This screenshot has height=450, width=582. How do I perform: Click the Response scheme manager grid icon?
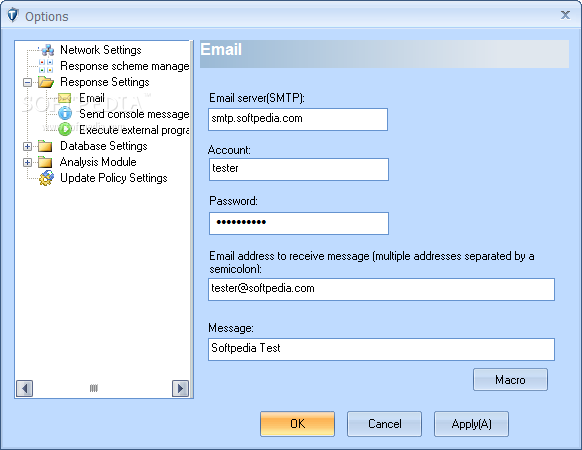(x=46, y=66)
